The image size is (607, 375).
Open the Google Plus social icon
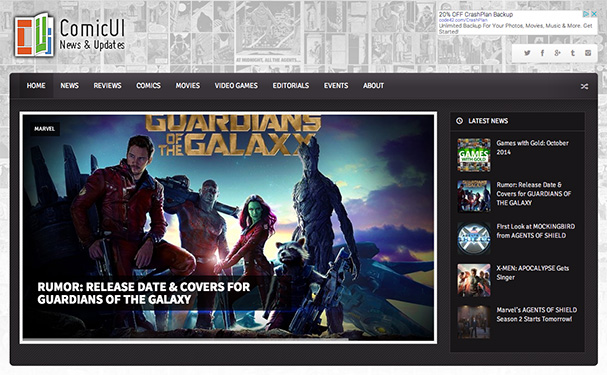pos(557,53)
